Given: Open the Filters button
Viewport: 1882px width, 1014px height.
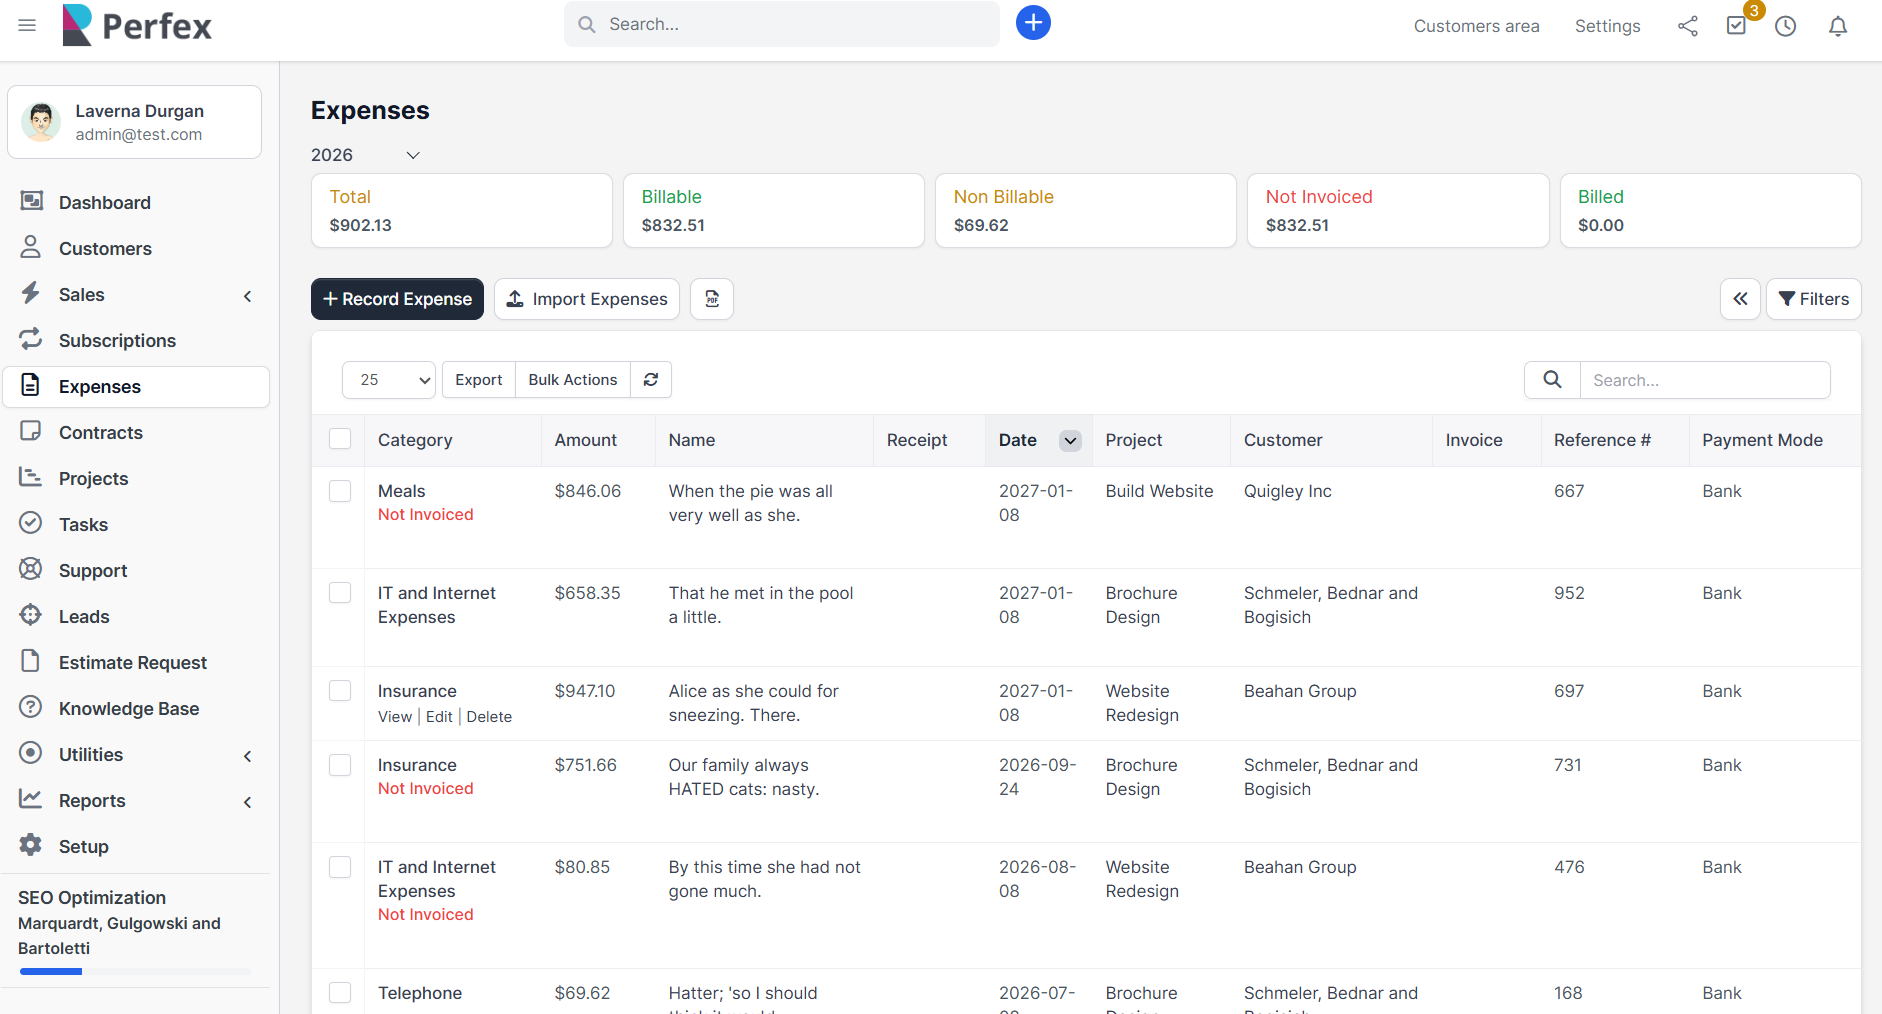Looking at the screenshot, I should (1813, 299).
